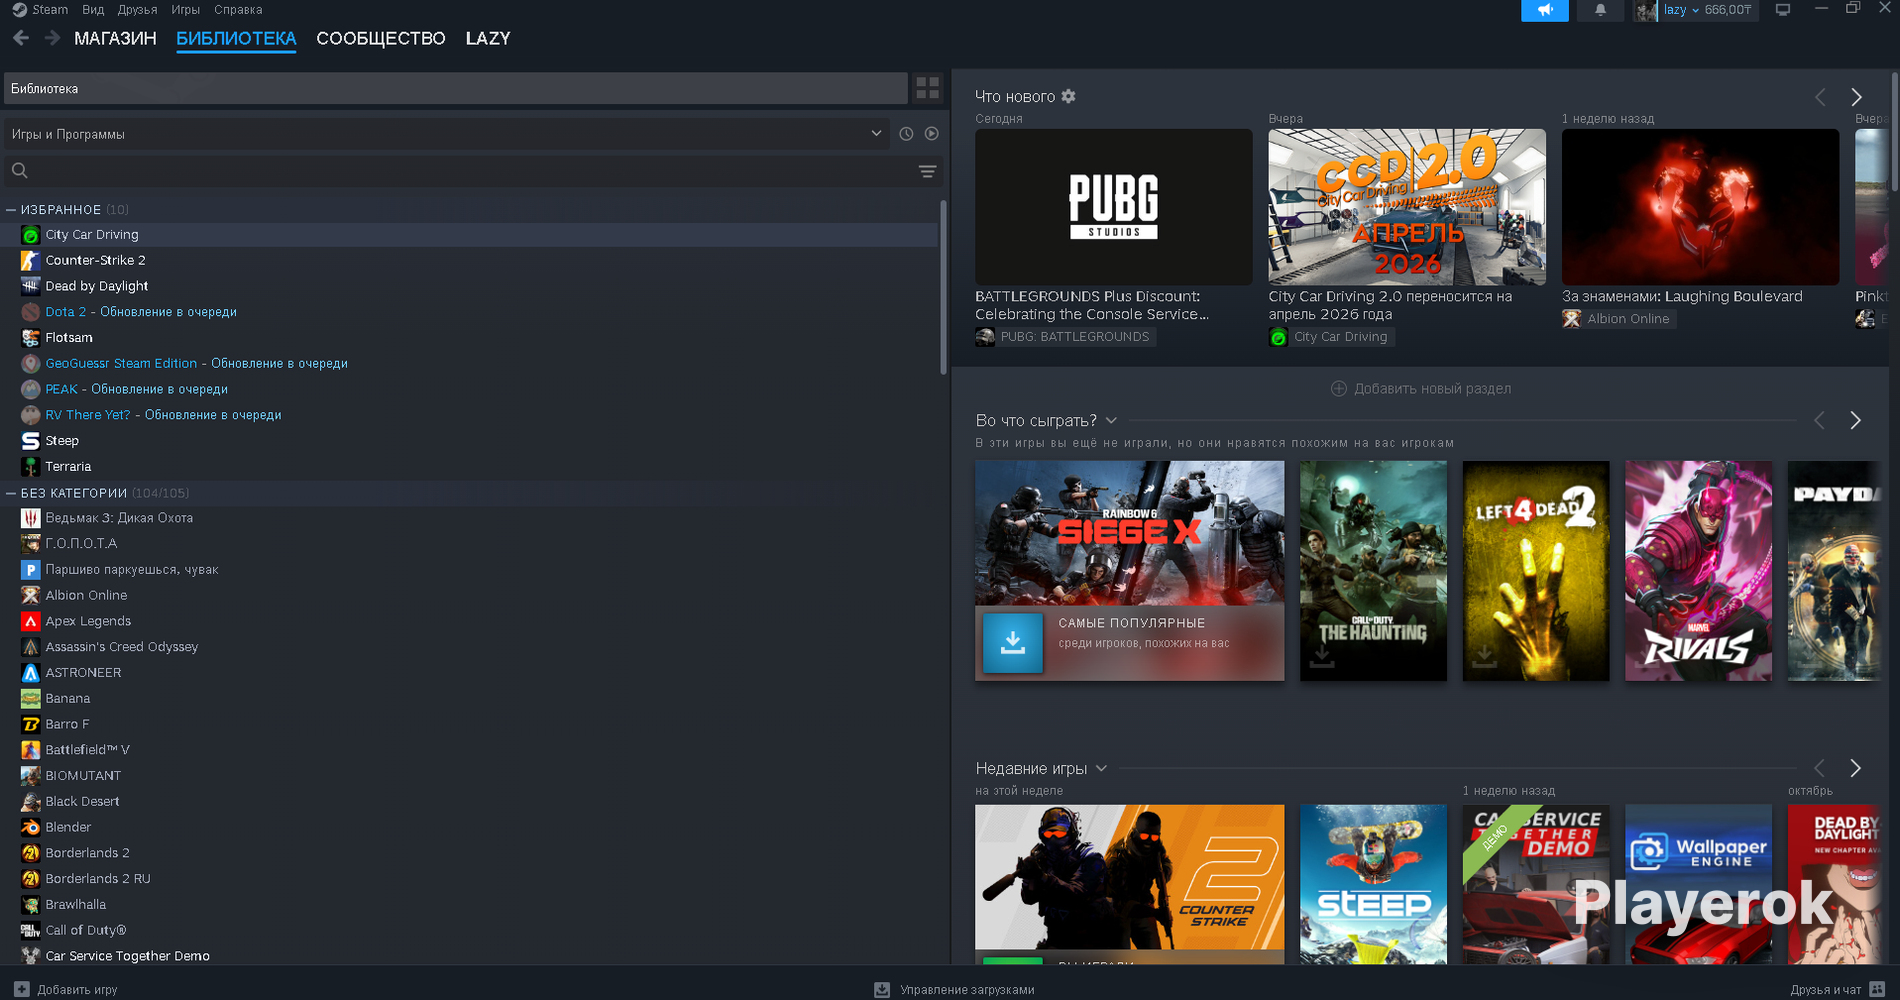Click the Terraria game icon
Viewport: 1900px width, 1000px height.
[x=31, y=466]
